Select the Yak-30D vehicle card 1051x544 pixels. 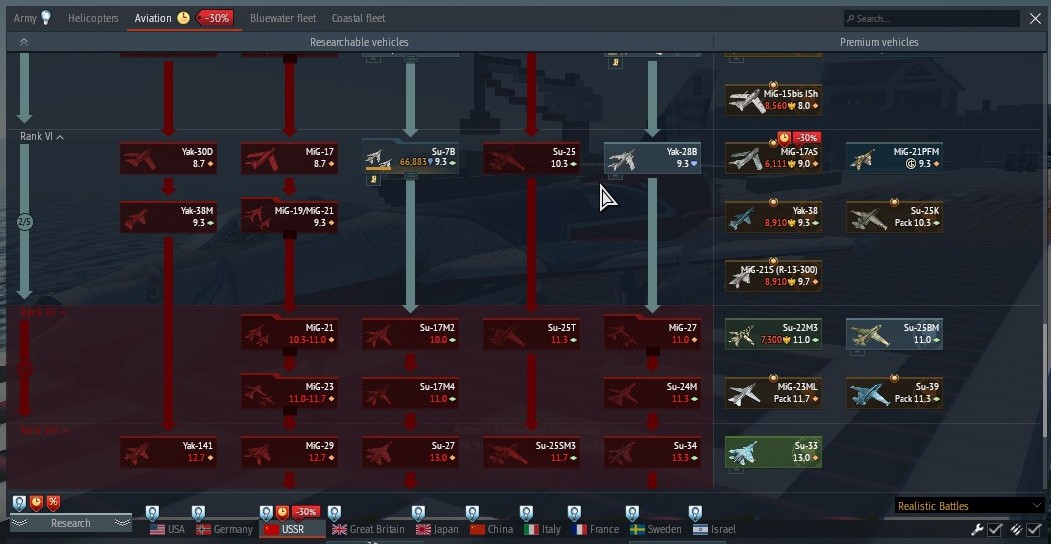[168, 158]
